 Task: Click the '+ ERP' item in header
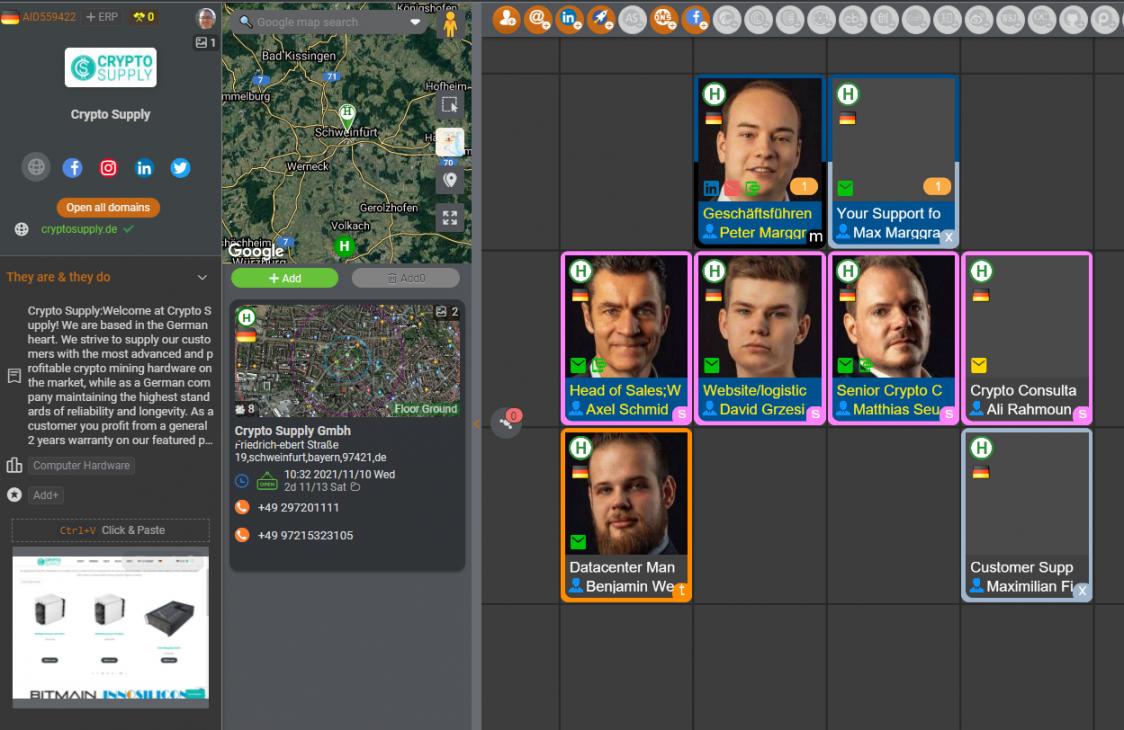coord(103,17)
